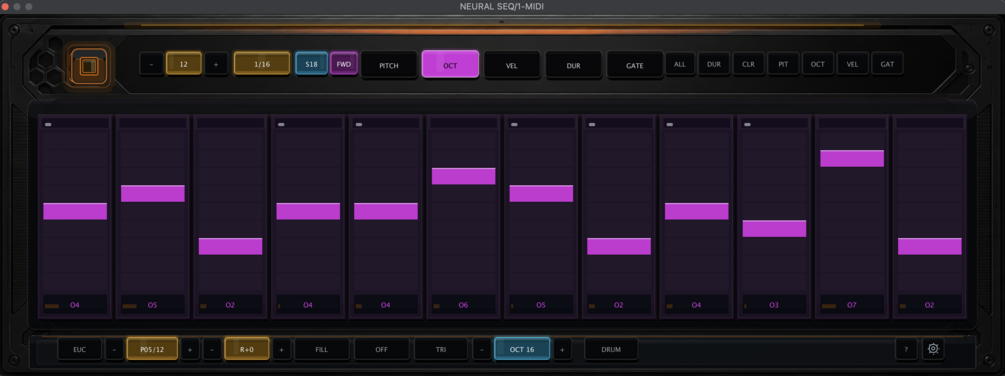The height and width of the screenshot is (376, 1005).
Task: Open the OFF mode selector
Action: (382, 349)
